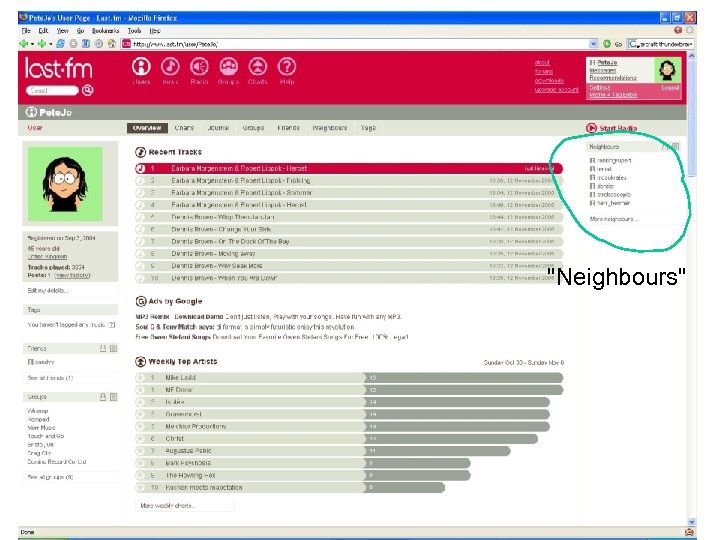Viewport: 720px width, 540px height.
Task: Click the Groups box person icon
Action: pos(103,397)
